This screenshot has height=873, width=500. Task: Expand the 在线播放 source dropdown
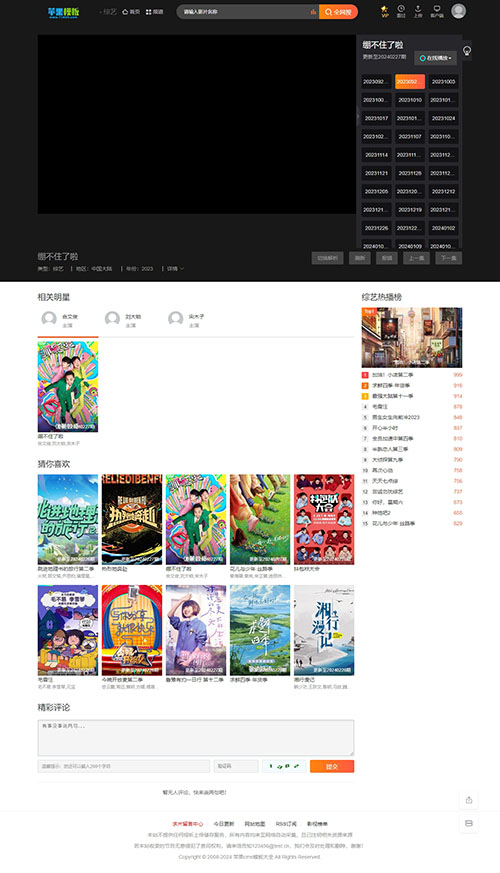pos(435,58)
